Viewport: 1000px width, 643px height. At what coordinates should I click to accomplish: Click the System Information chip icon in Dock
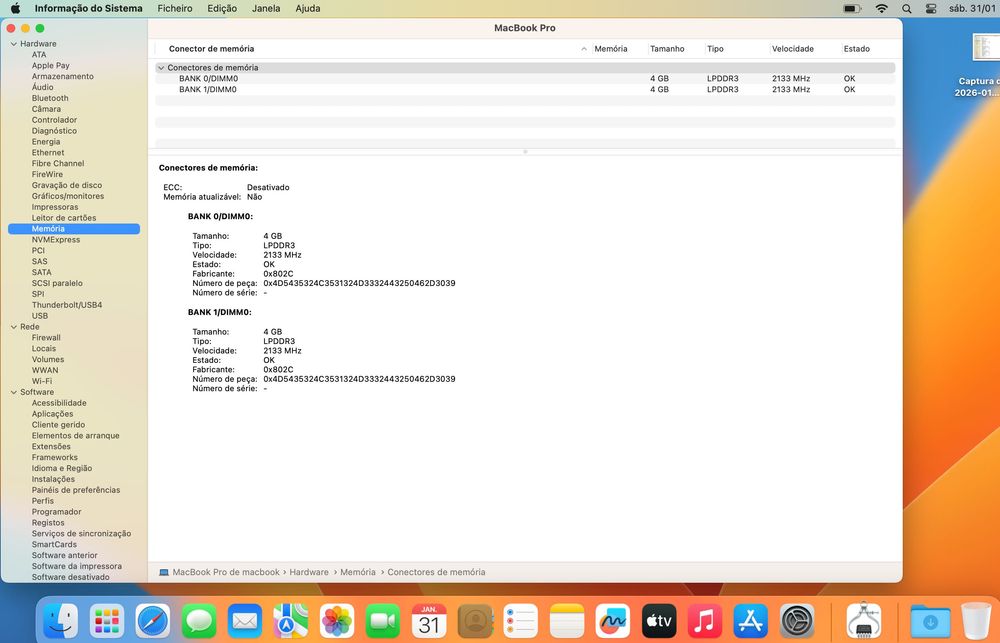(x=864, y=620)
